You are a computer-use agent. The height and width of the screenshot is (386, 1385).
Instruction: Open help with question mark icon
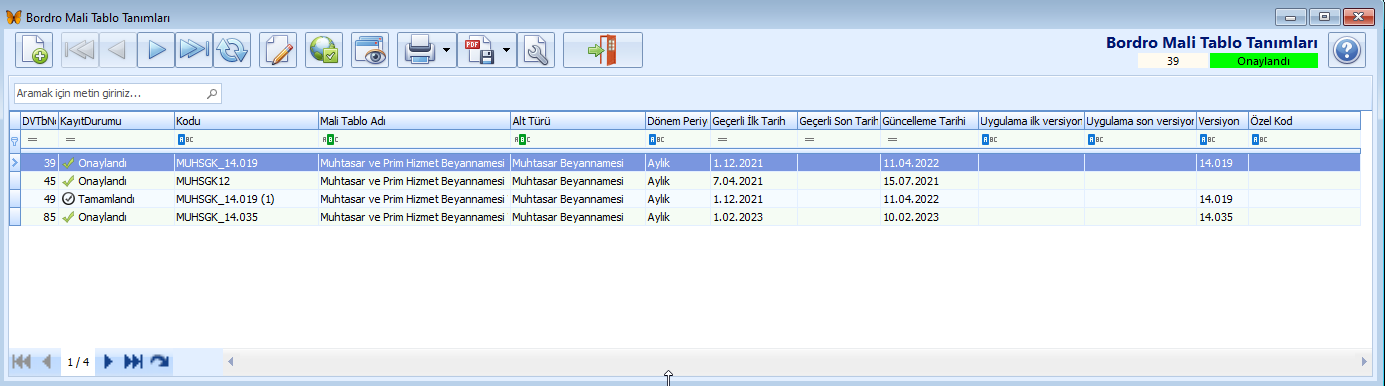tap(1347, 50)
